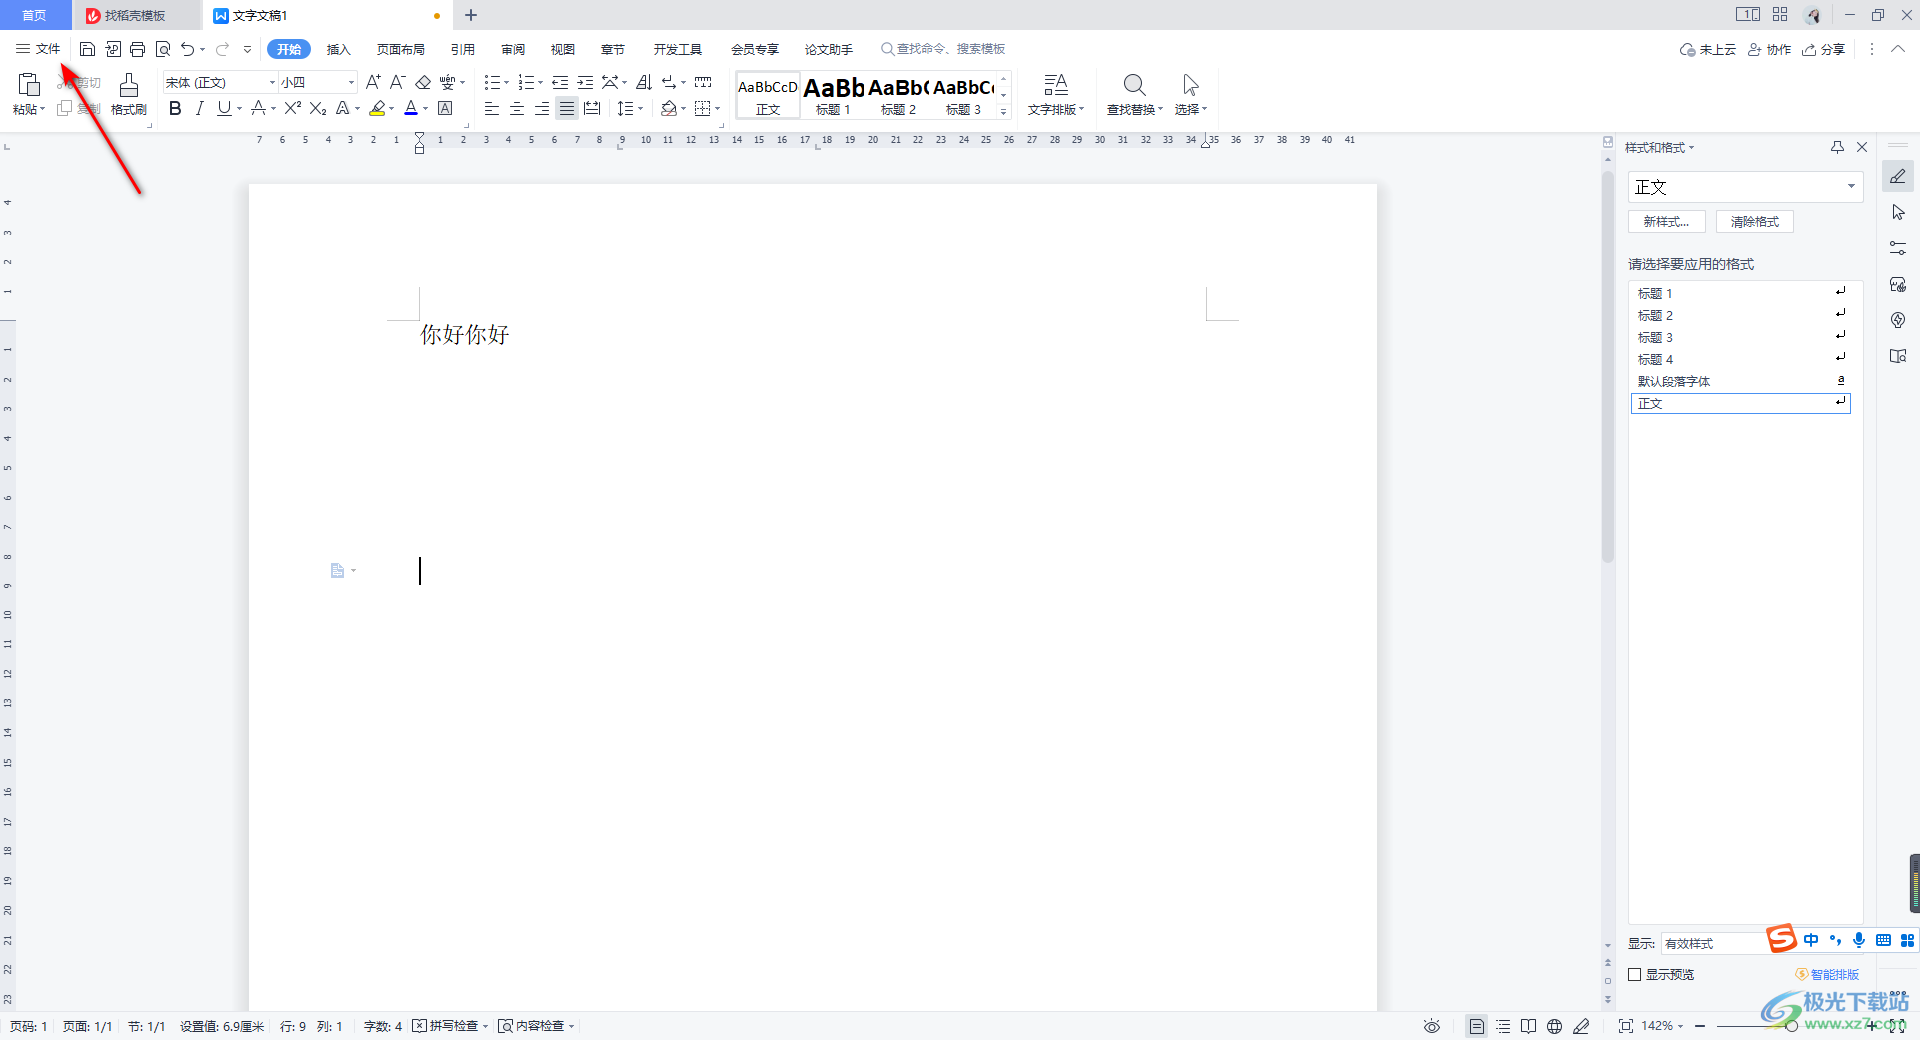1920x1040 pixels.
Task: Click the Undo arrow icon
Action: click(187, 49)
